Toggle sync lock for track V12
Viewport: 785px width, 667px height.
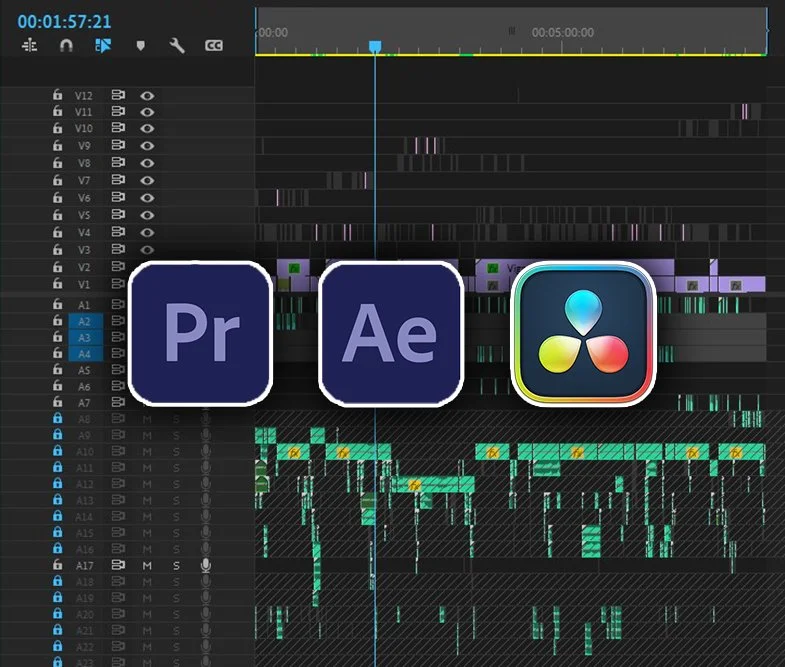tap(118, 95)
